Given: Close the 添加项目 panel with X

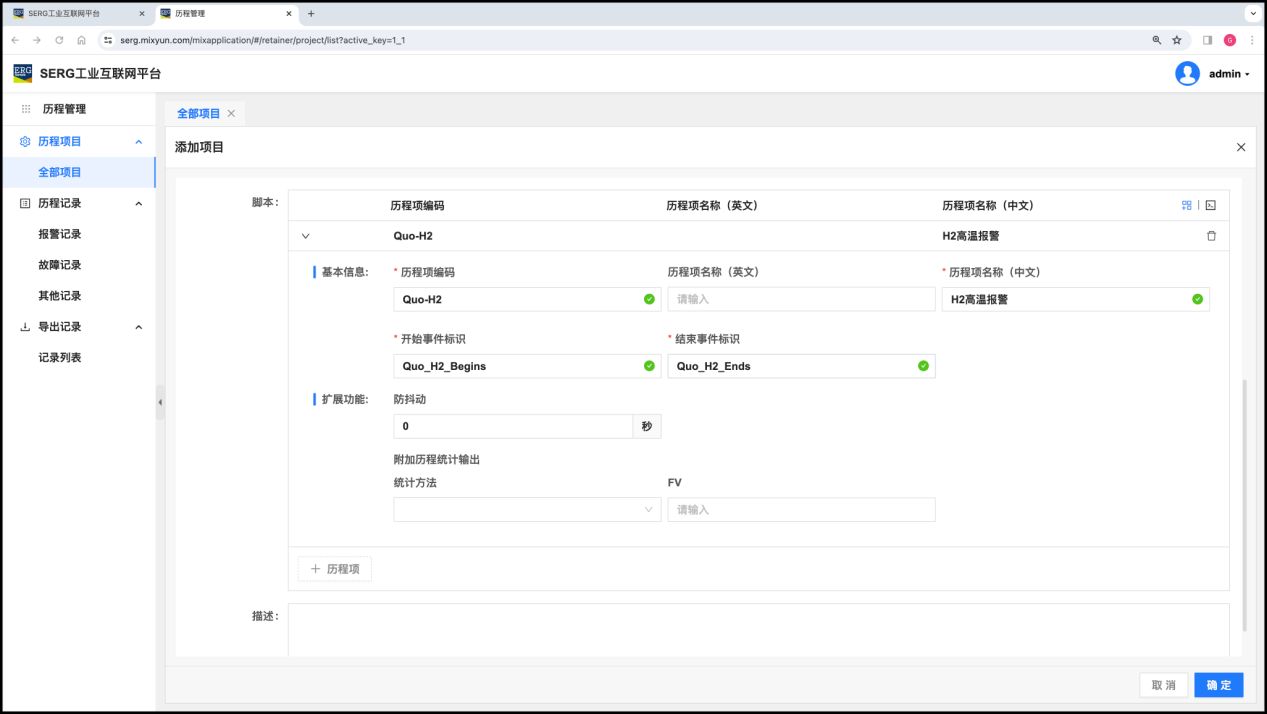Looking at the screenshot, I should tap(1241, 147).
